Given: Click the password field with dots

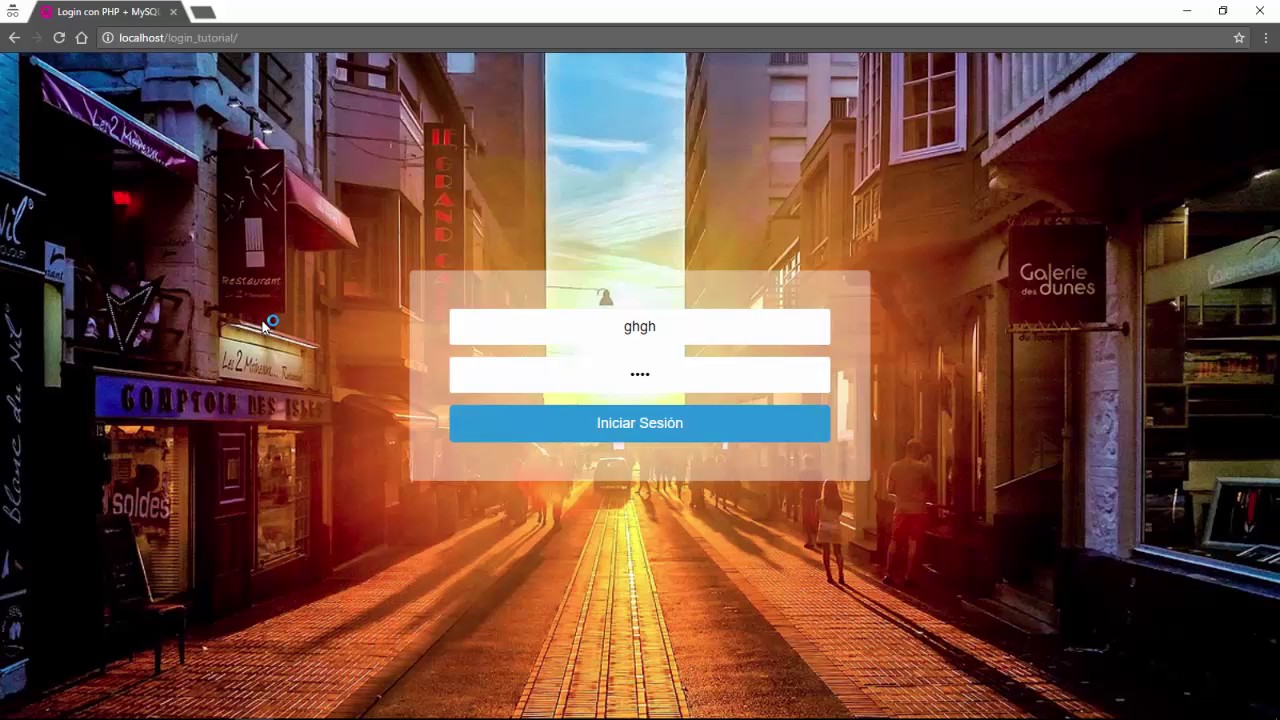Looking at the screenshot, I should [x=640, y=375].
